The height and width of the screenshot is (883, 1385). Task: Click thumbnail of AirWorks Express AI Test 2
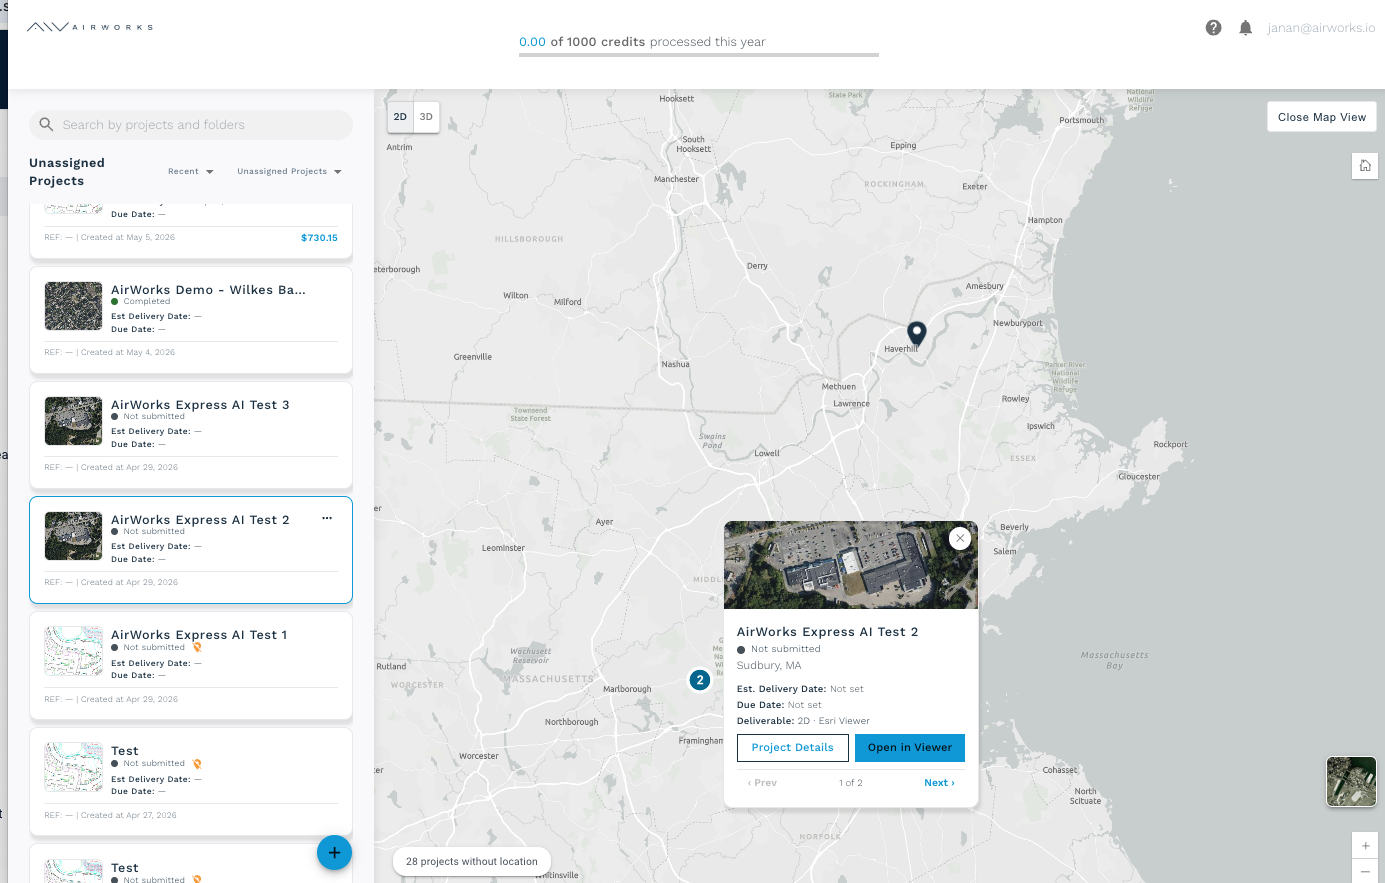tap(74, 536)
